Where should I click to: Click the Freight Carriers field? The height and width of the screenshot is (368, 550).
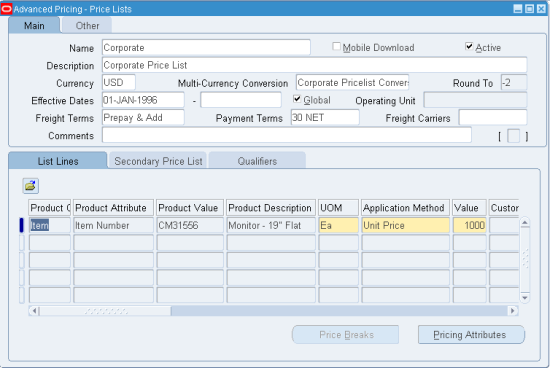point(493,118)
